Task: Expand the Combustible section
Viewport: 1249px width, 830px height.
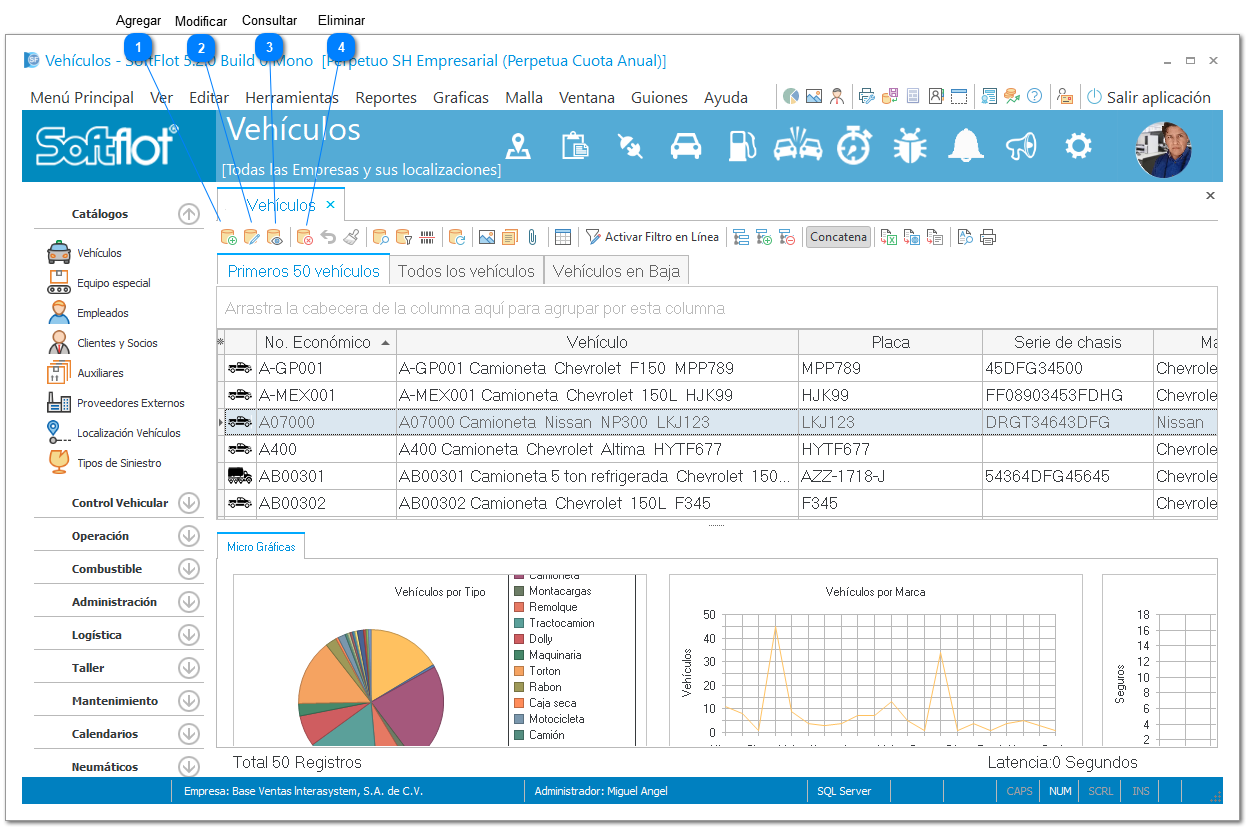Action: point(189,569)
